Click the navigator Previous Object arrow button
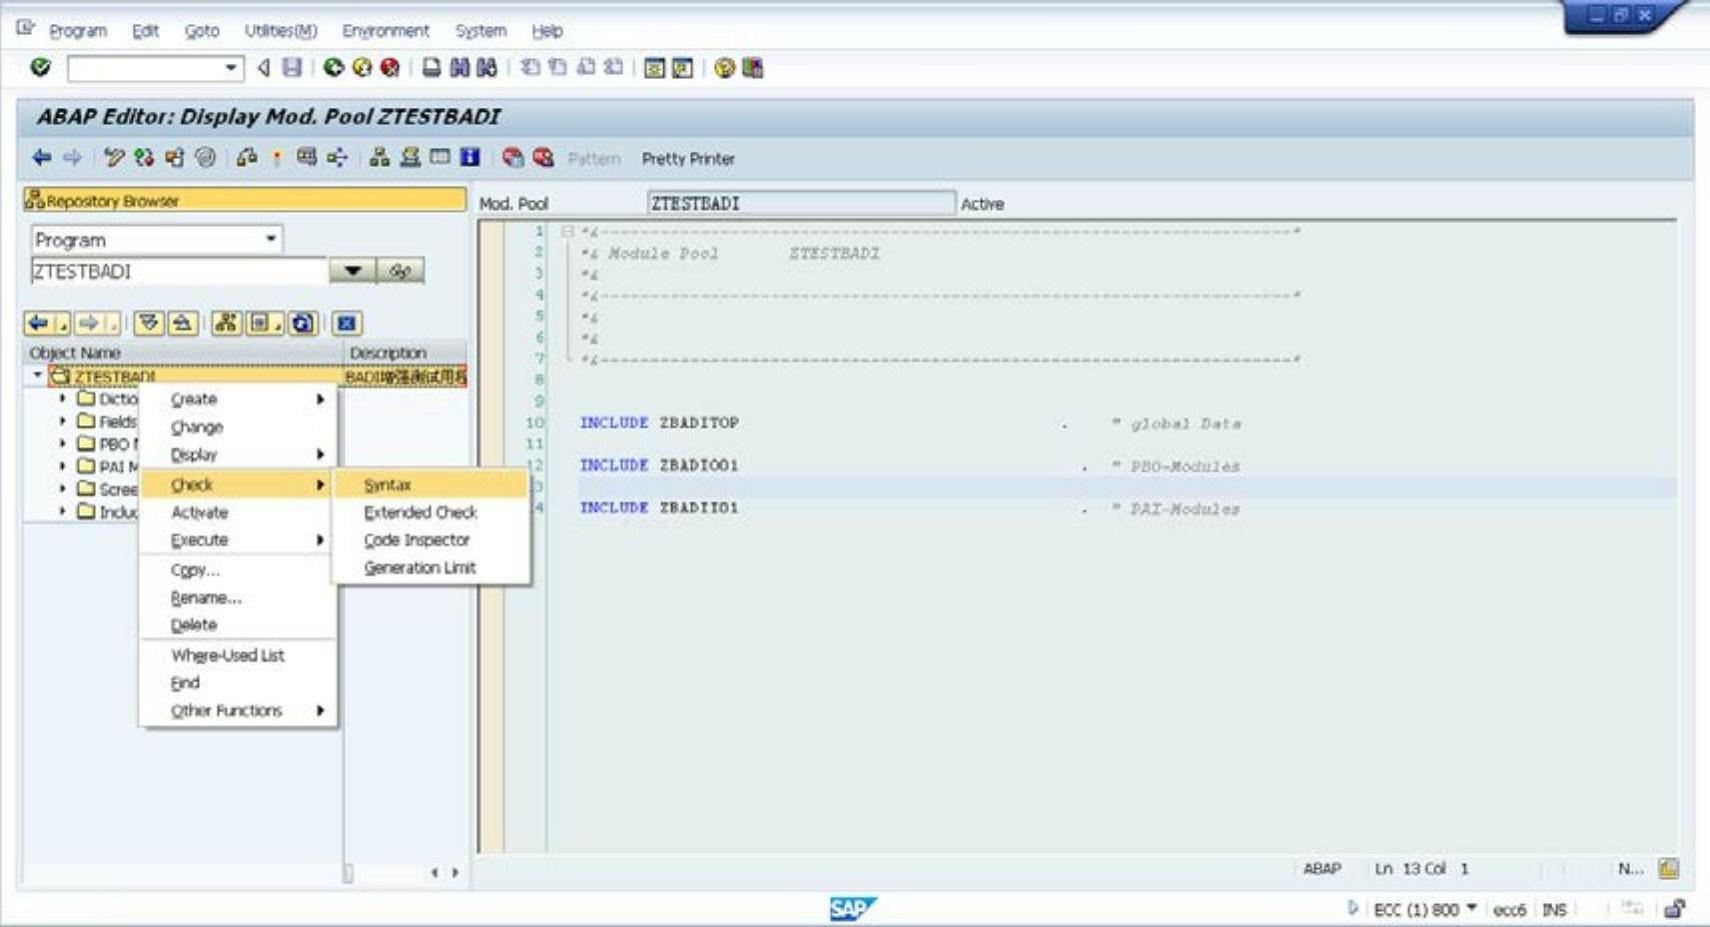This screenshot has height=927, width=1710. (x=38, y=323)
